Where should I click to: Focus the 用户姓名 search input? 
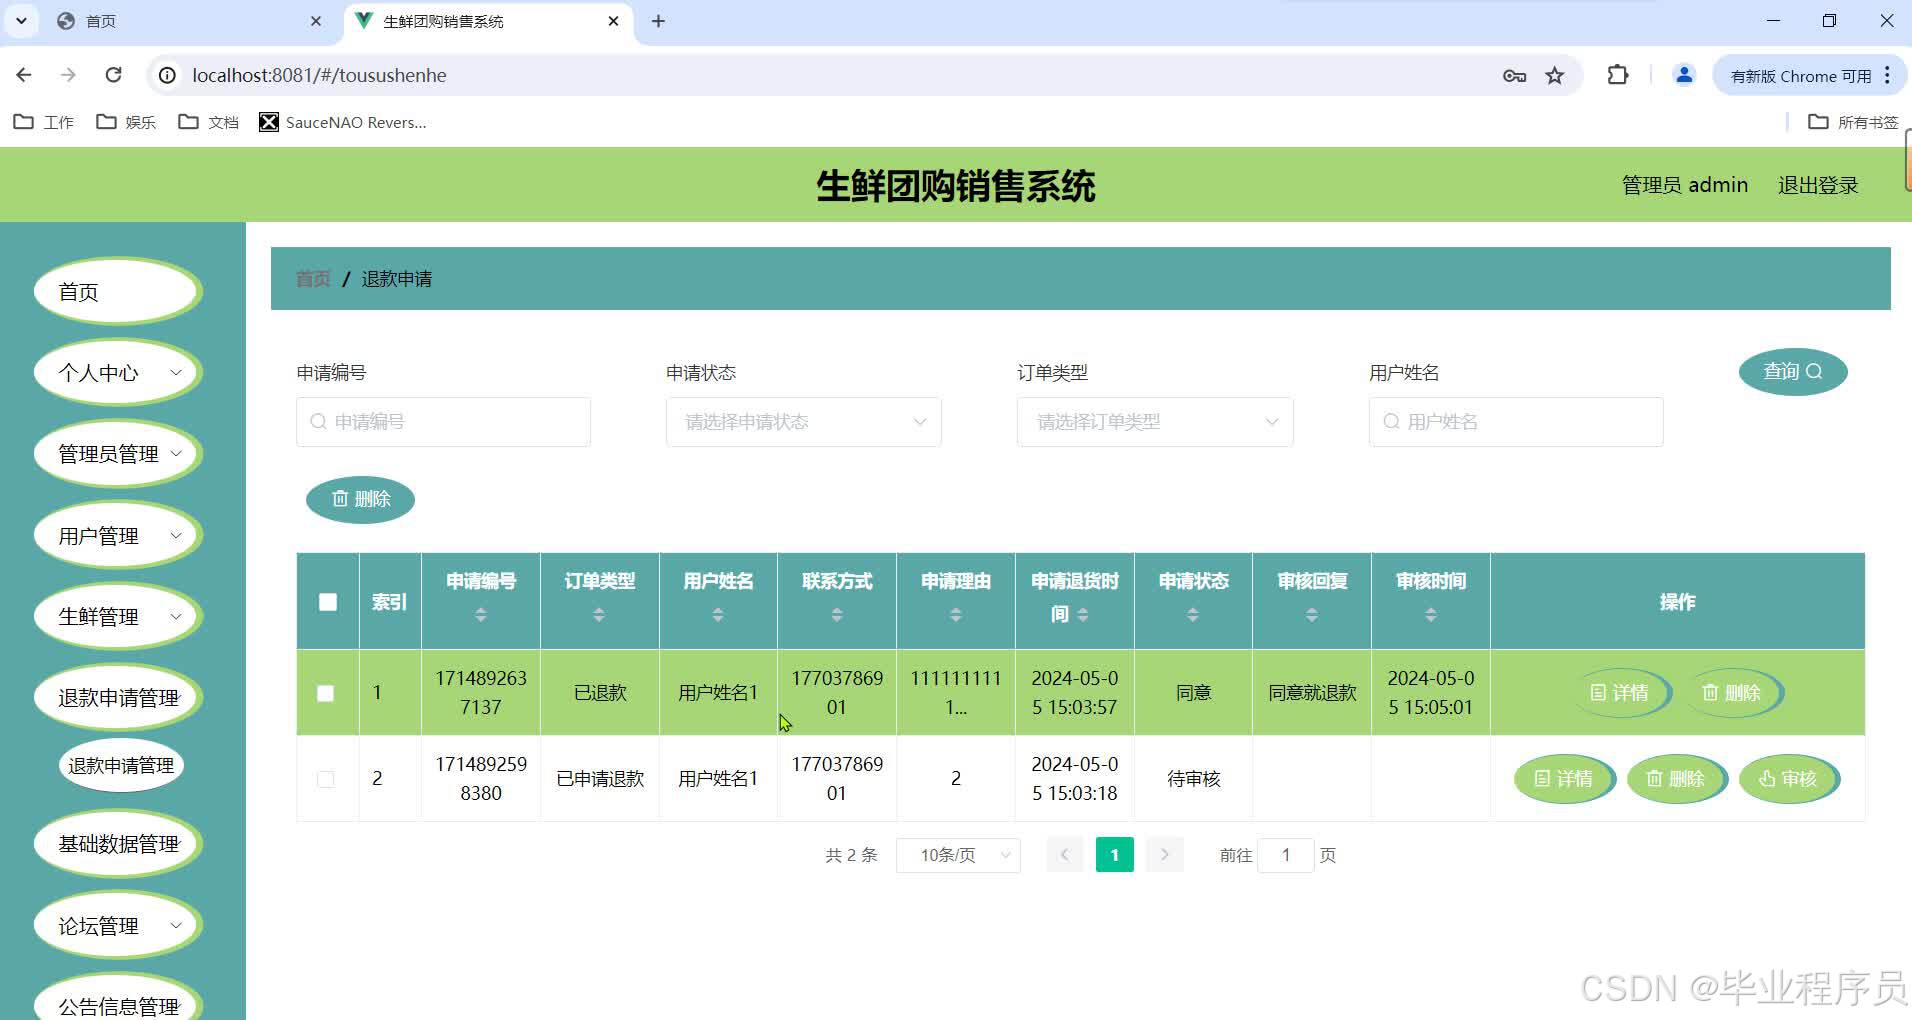coord(1516,422)
